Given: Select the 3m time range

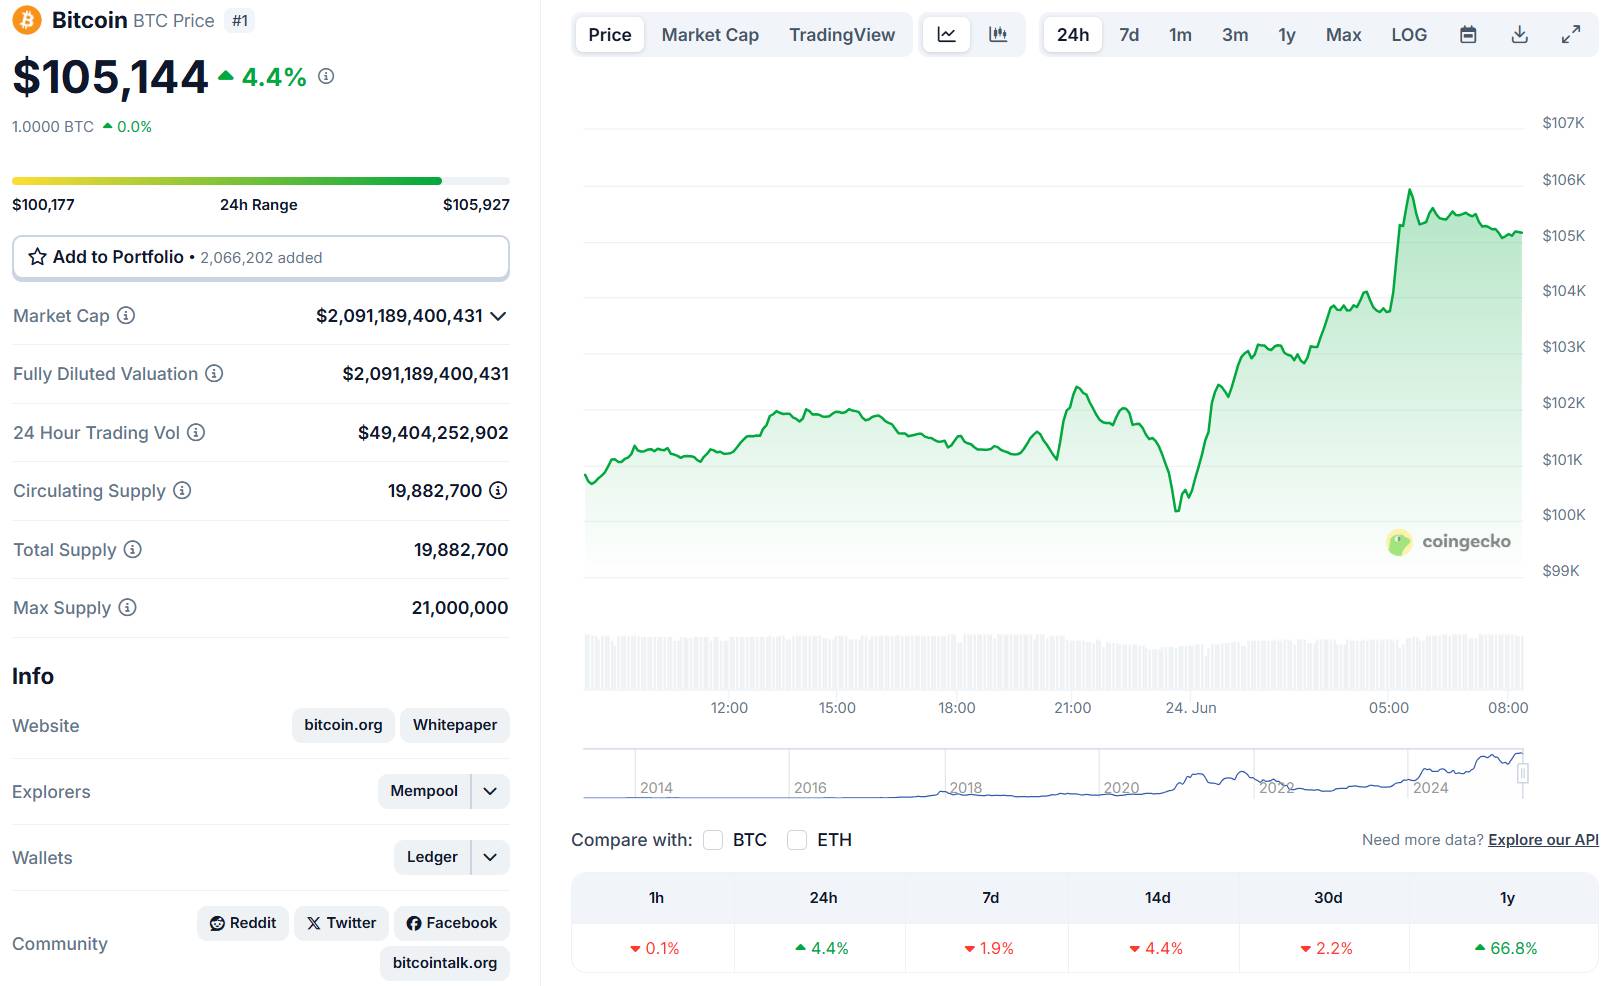Looking at the screenshot, I should pos(1235,35).
